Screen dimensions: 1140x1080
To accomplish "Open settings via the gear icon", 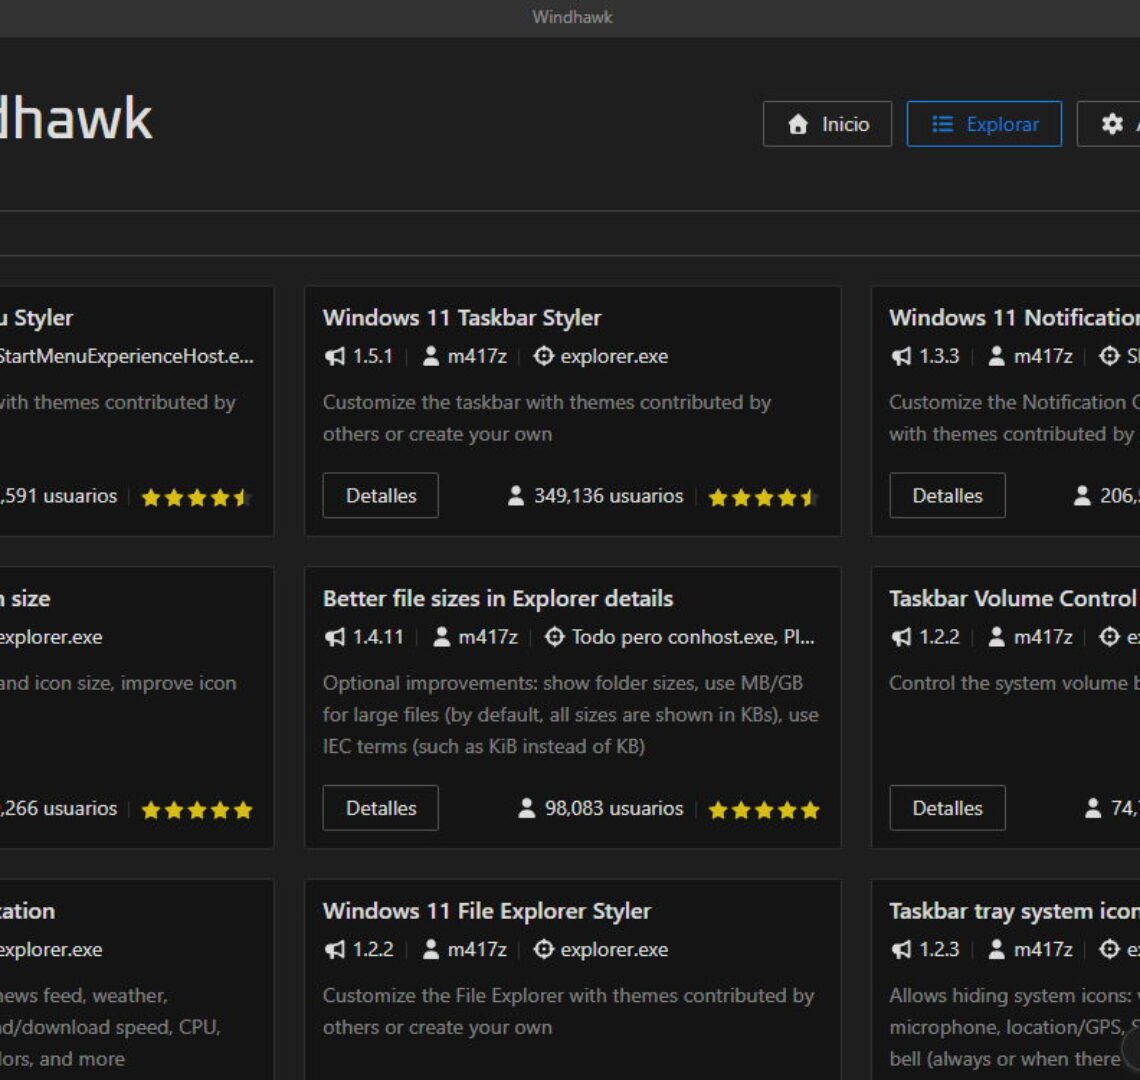I will [1111, 124].
